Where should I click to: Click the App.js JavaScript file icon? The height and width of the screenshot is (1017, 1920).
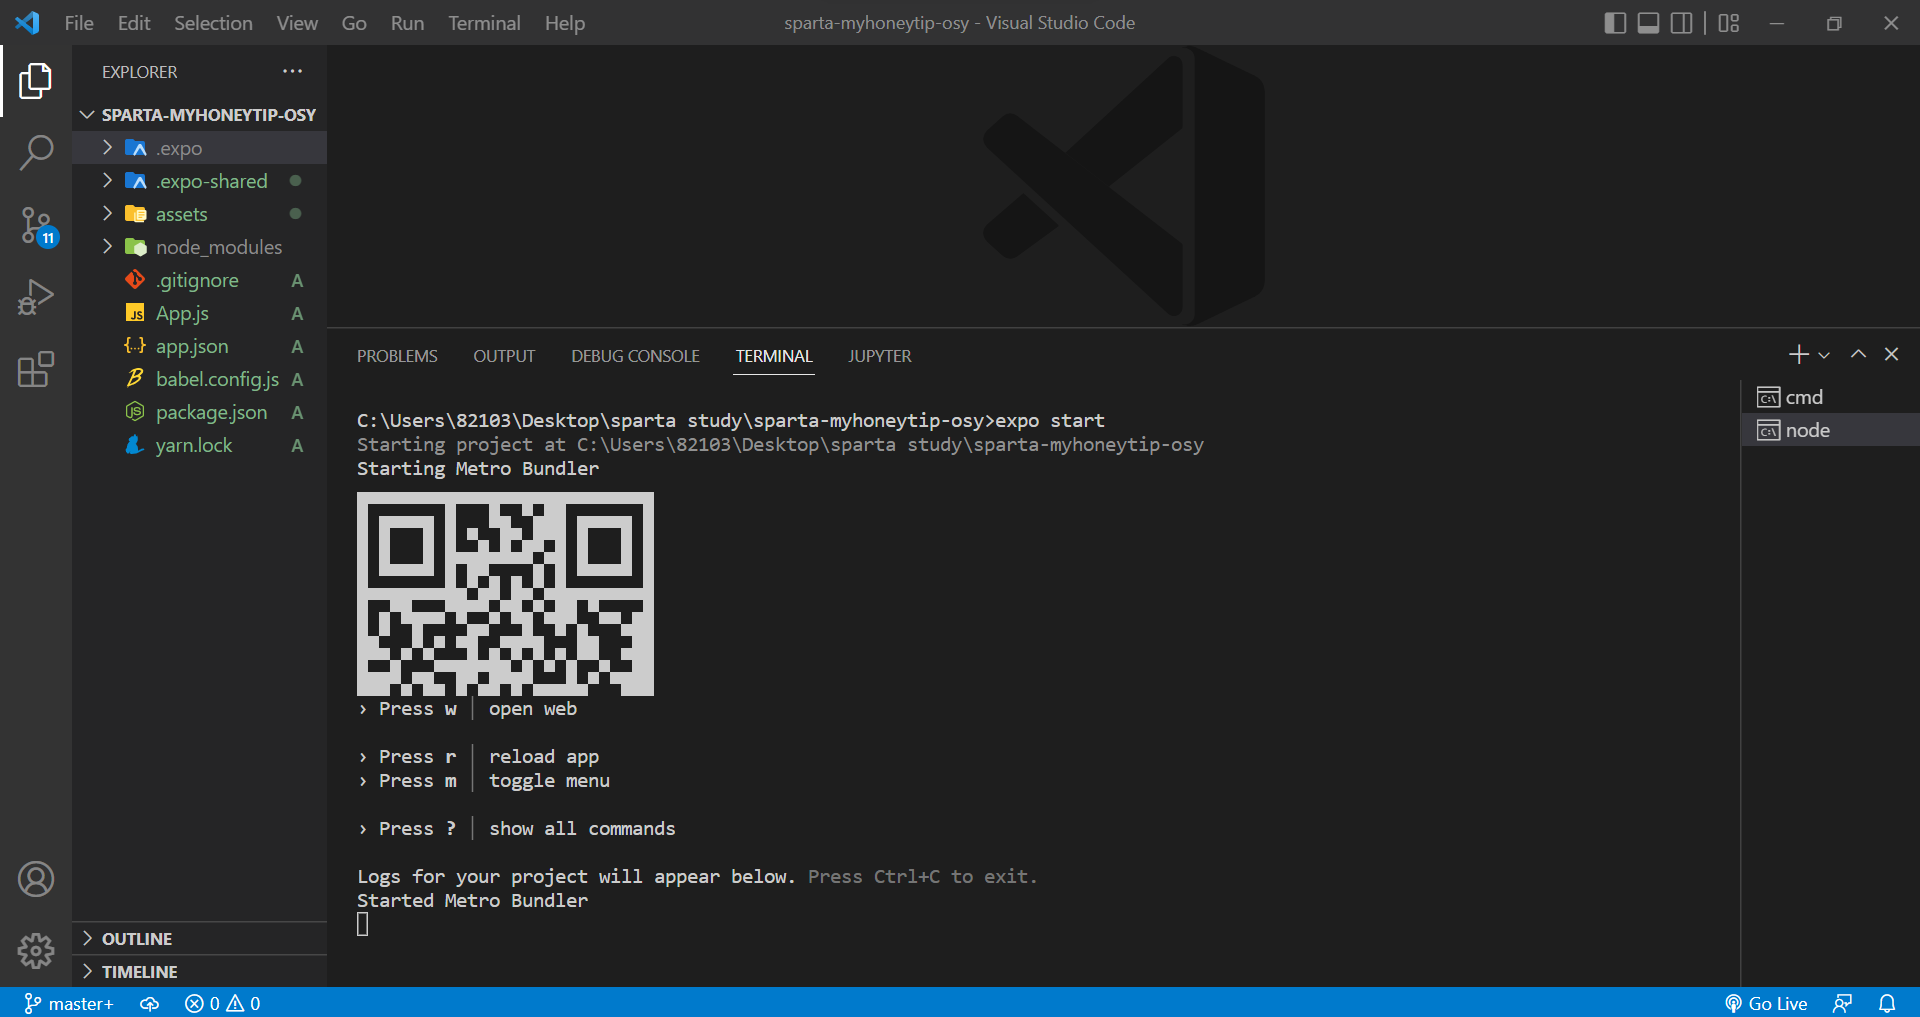coord(135,313)
